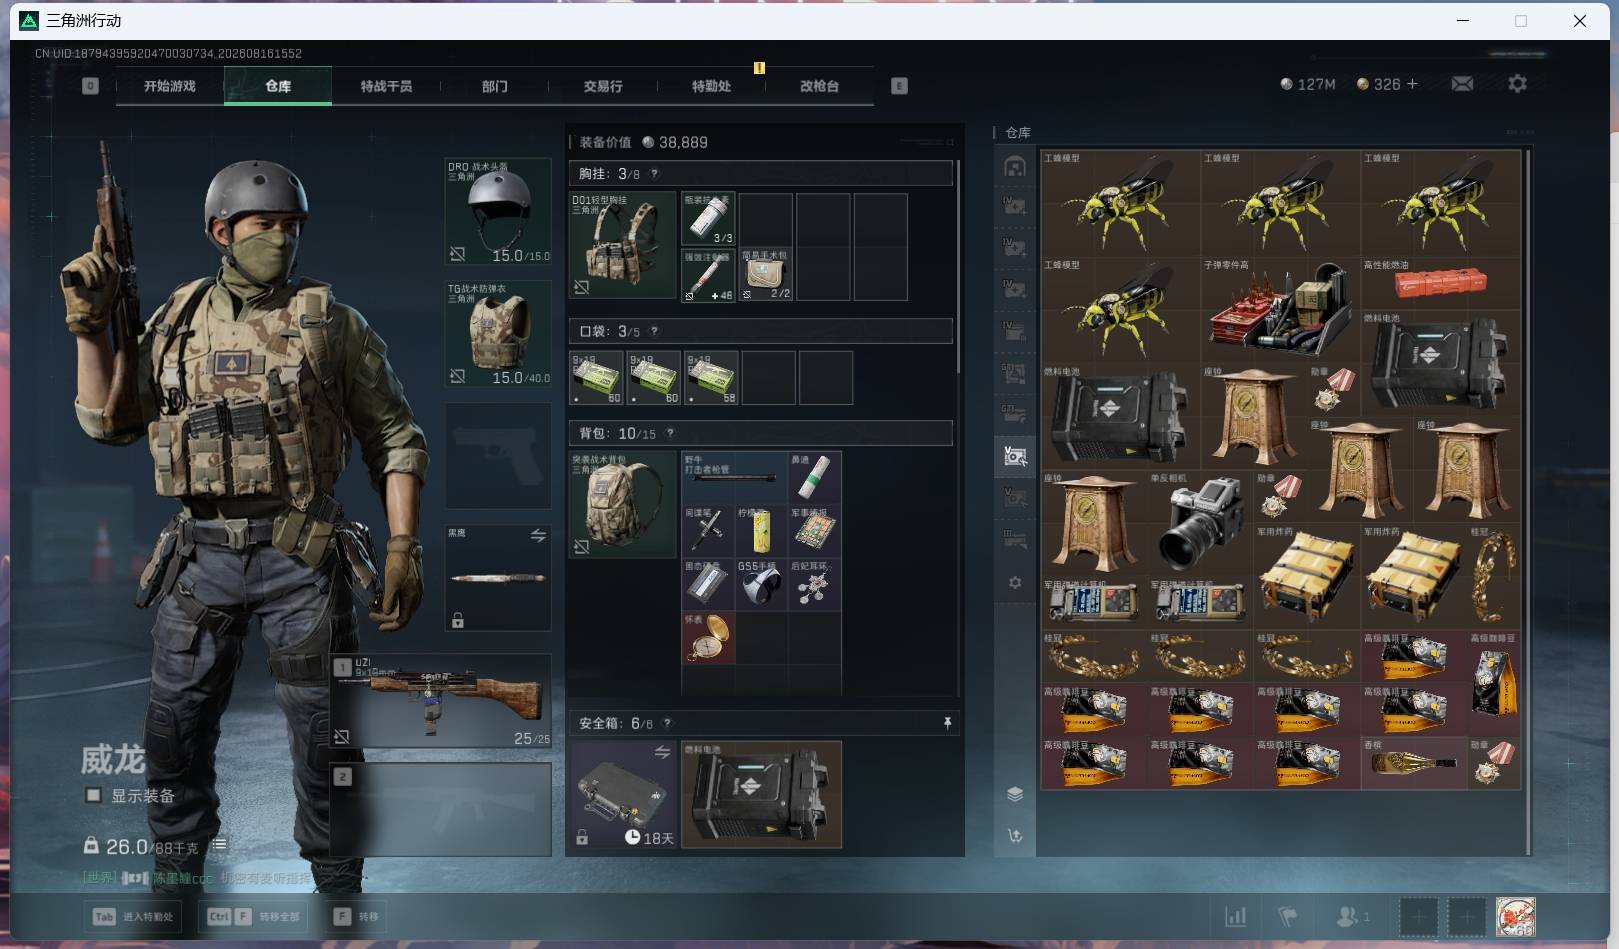Screen dimensions: 1619x949
Task: Select the active 仓库 tab
Action: pos(278,86)
